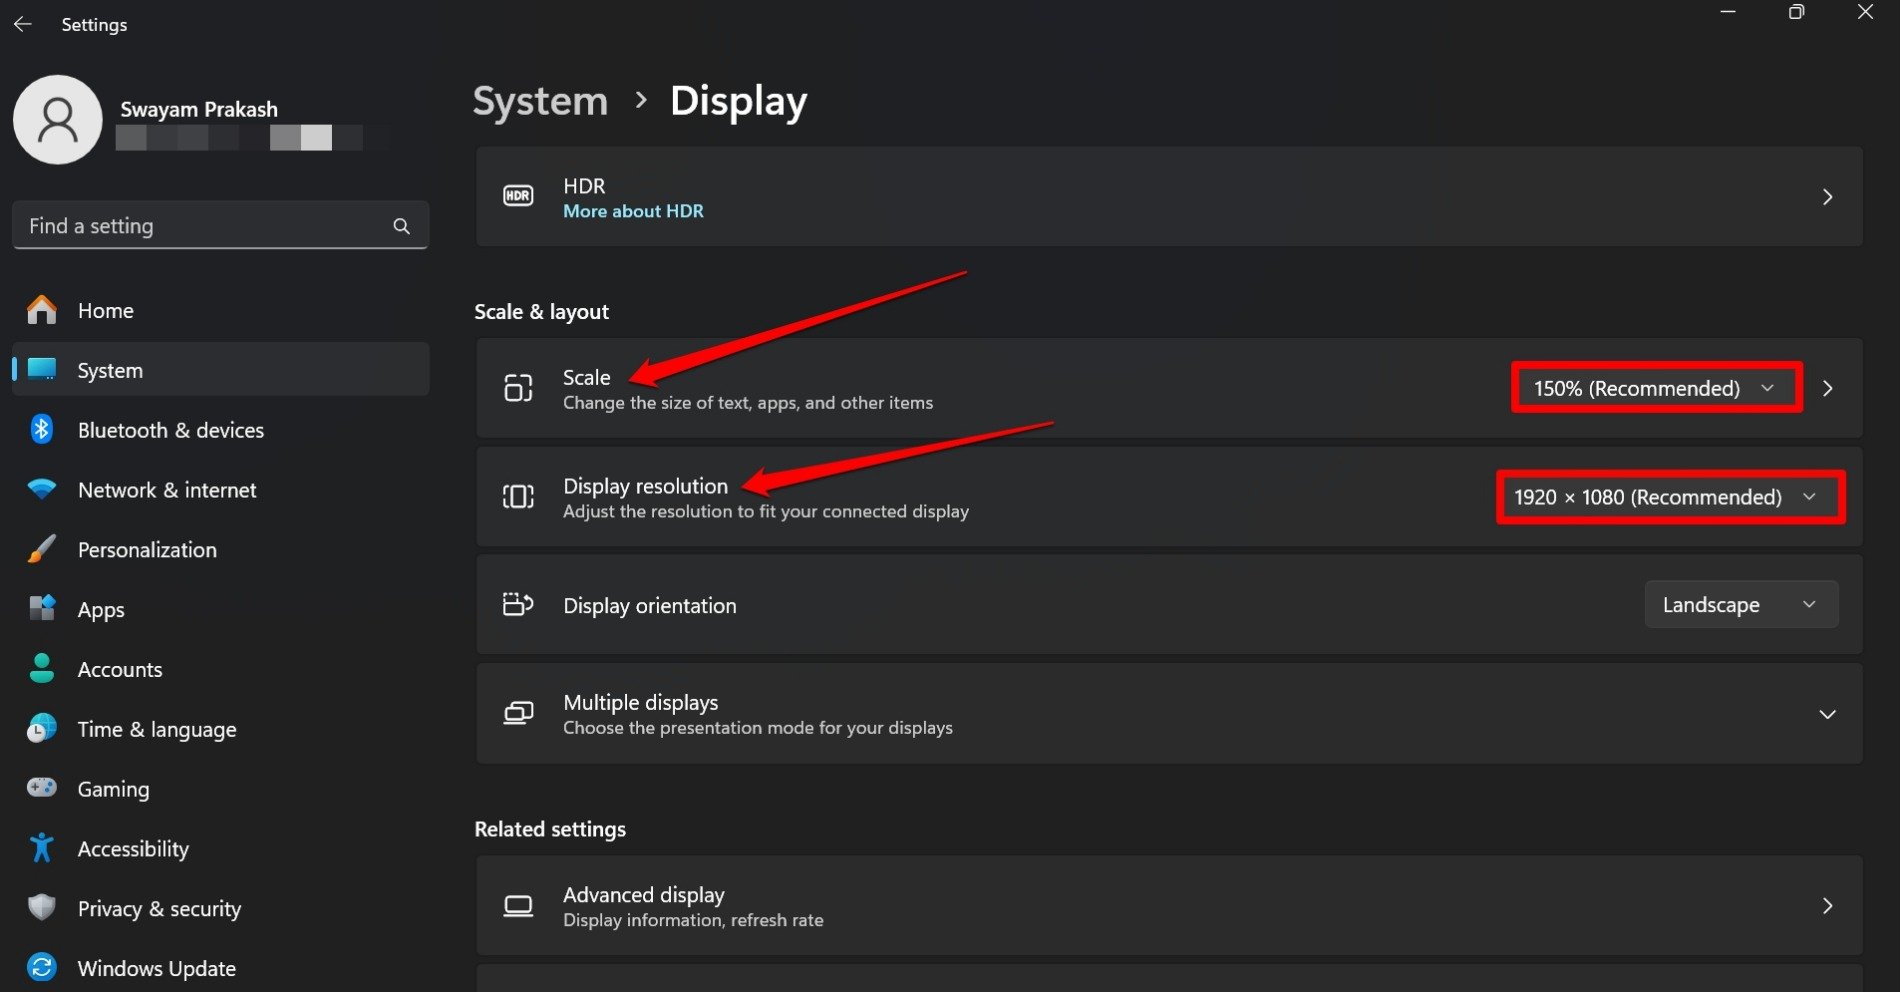The height and width of the screenshot is (992, 1900).
Task: Open the Display resolution 1920 × 1080 dropdown
Action: point(1668,497)
